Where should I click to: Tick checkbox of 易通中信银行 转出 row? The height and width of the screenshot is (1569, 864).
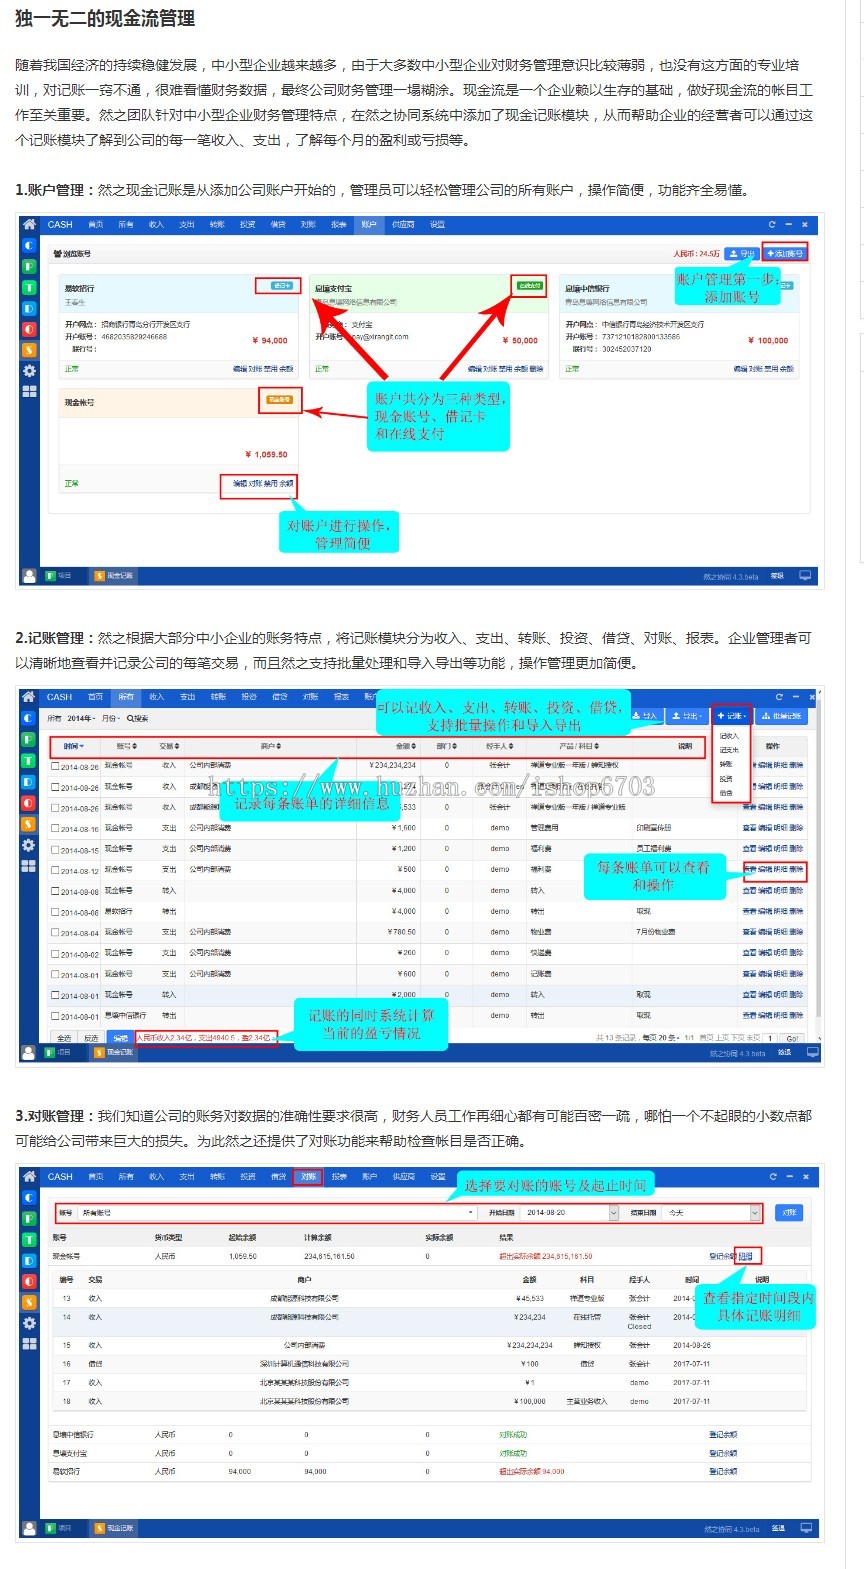[x=55, y=1016]
